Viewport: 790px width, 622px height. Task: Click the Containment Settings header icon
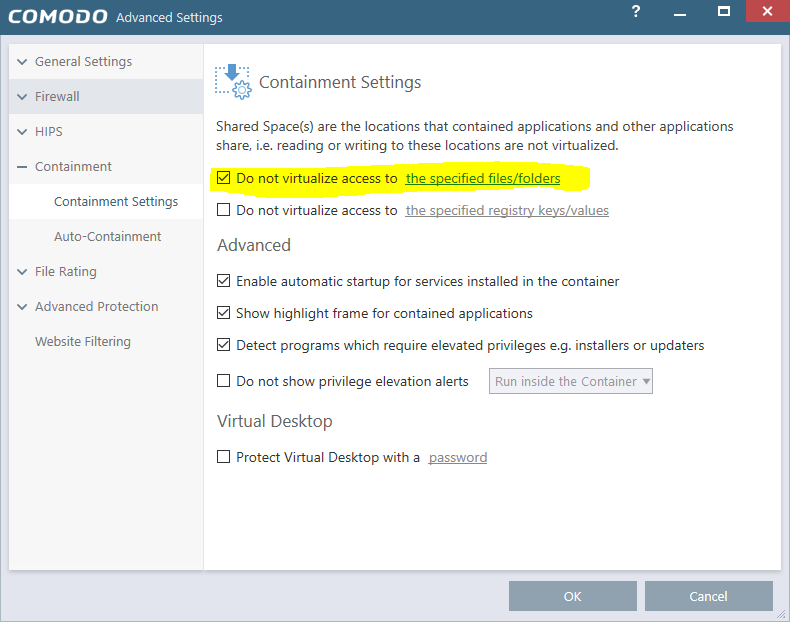(232, 81)
